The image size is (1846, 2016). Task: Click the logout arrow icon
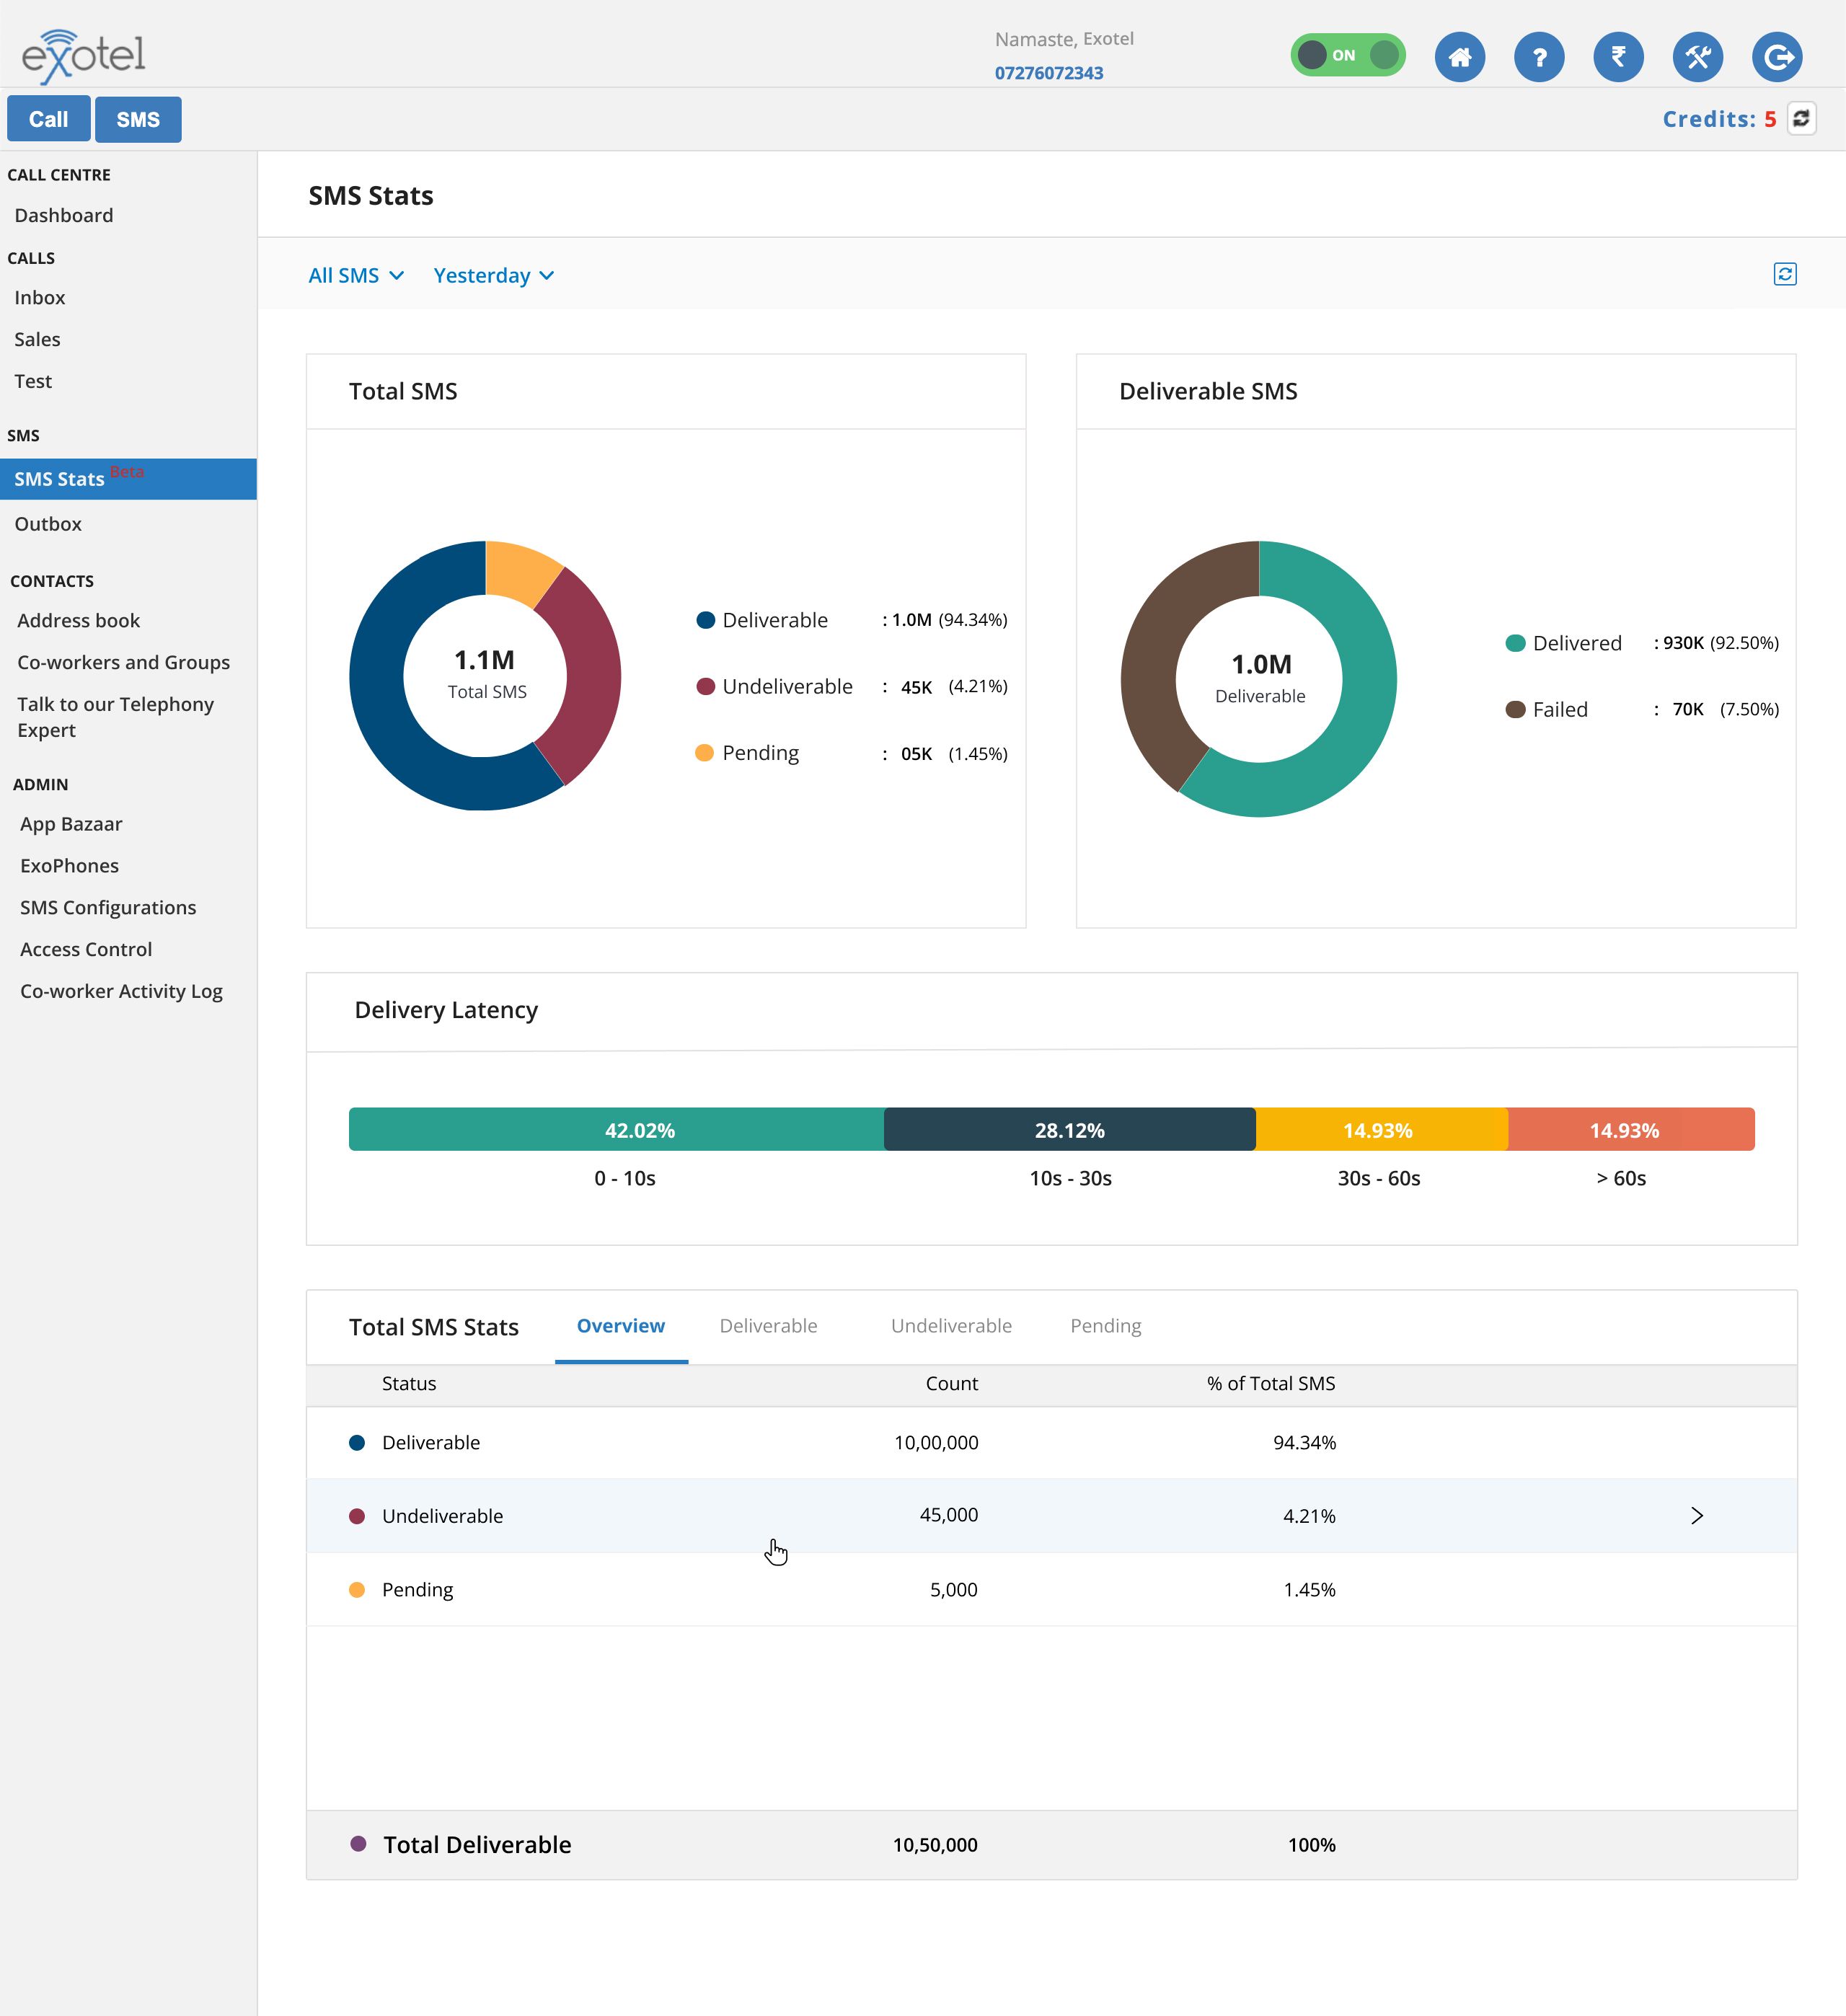pos(1777,57)
